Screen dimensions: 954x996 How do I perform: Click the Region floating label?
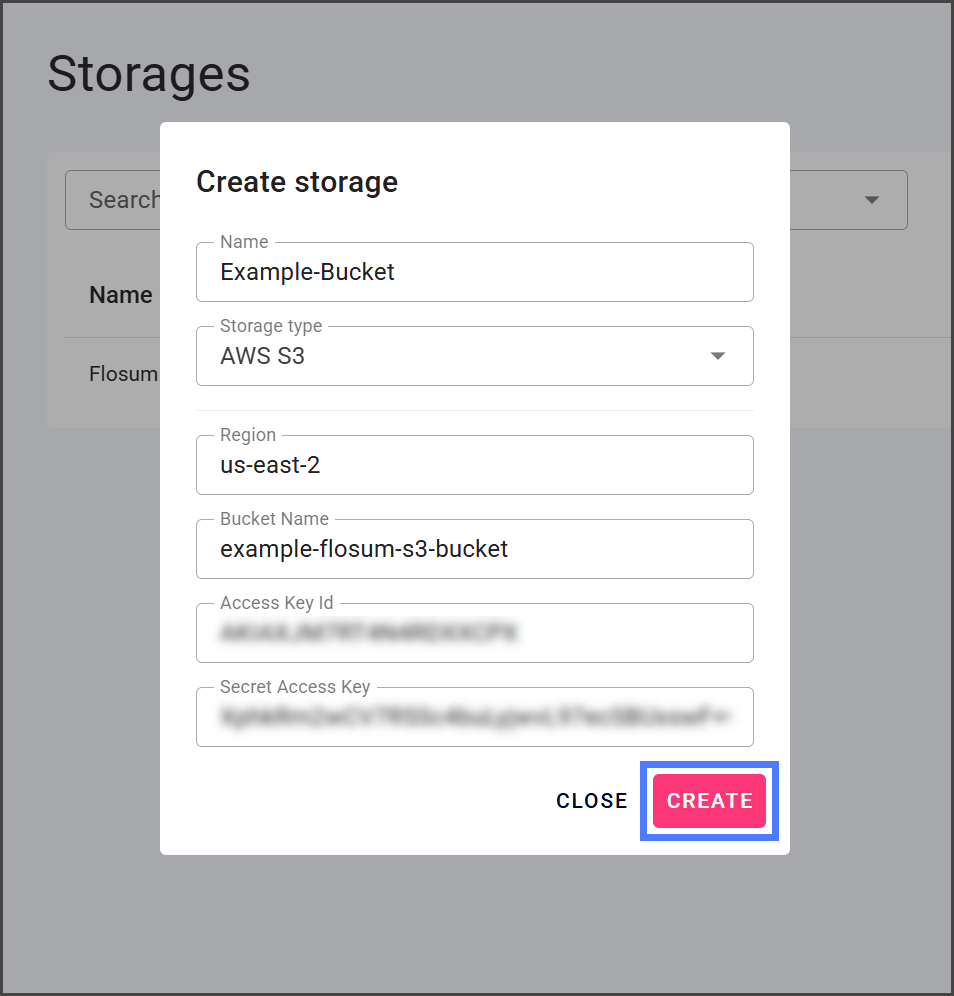tap(248, 435)
